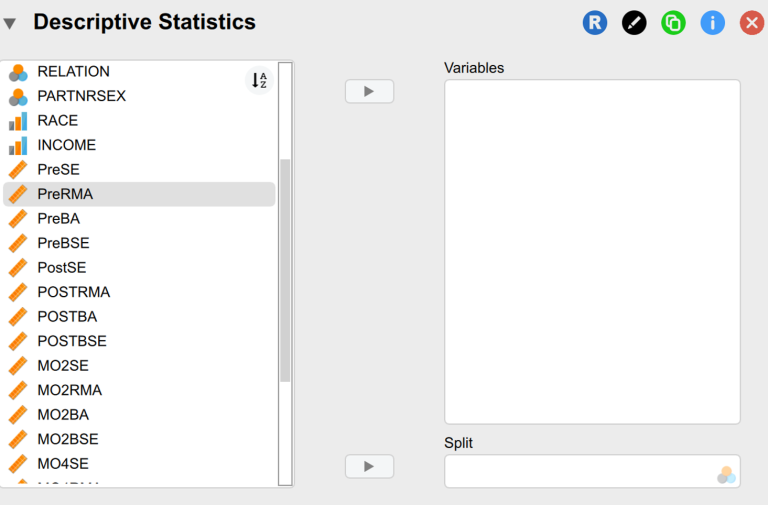768x505 pixels.
Task: Click the MO2RMA variable's ruler icon
Action: pos(18,390)
